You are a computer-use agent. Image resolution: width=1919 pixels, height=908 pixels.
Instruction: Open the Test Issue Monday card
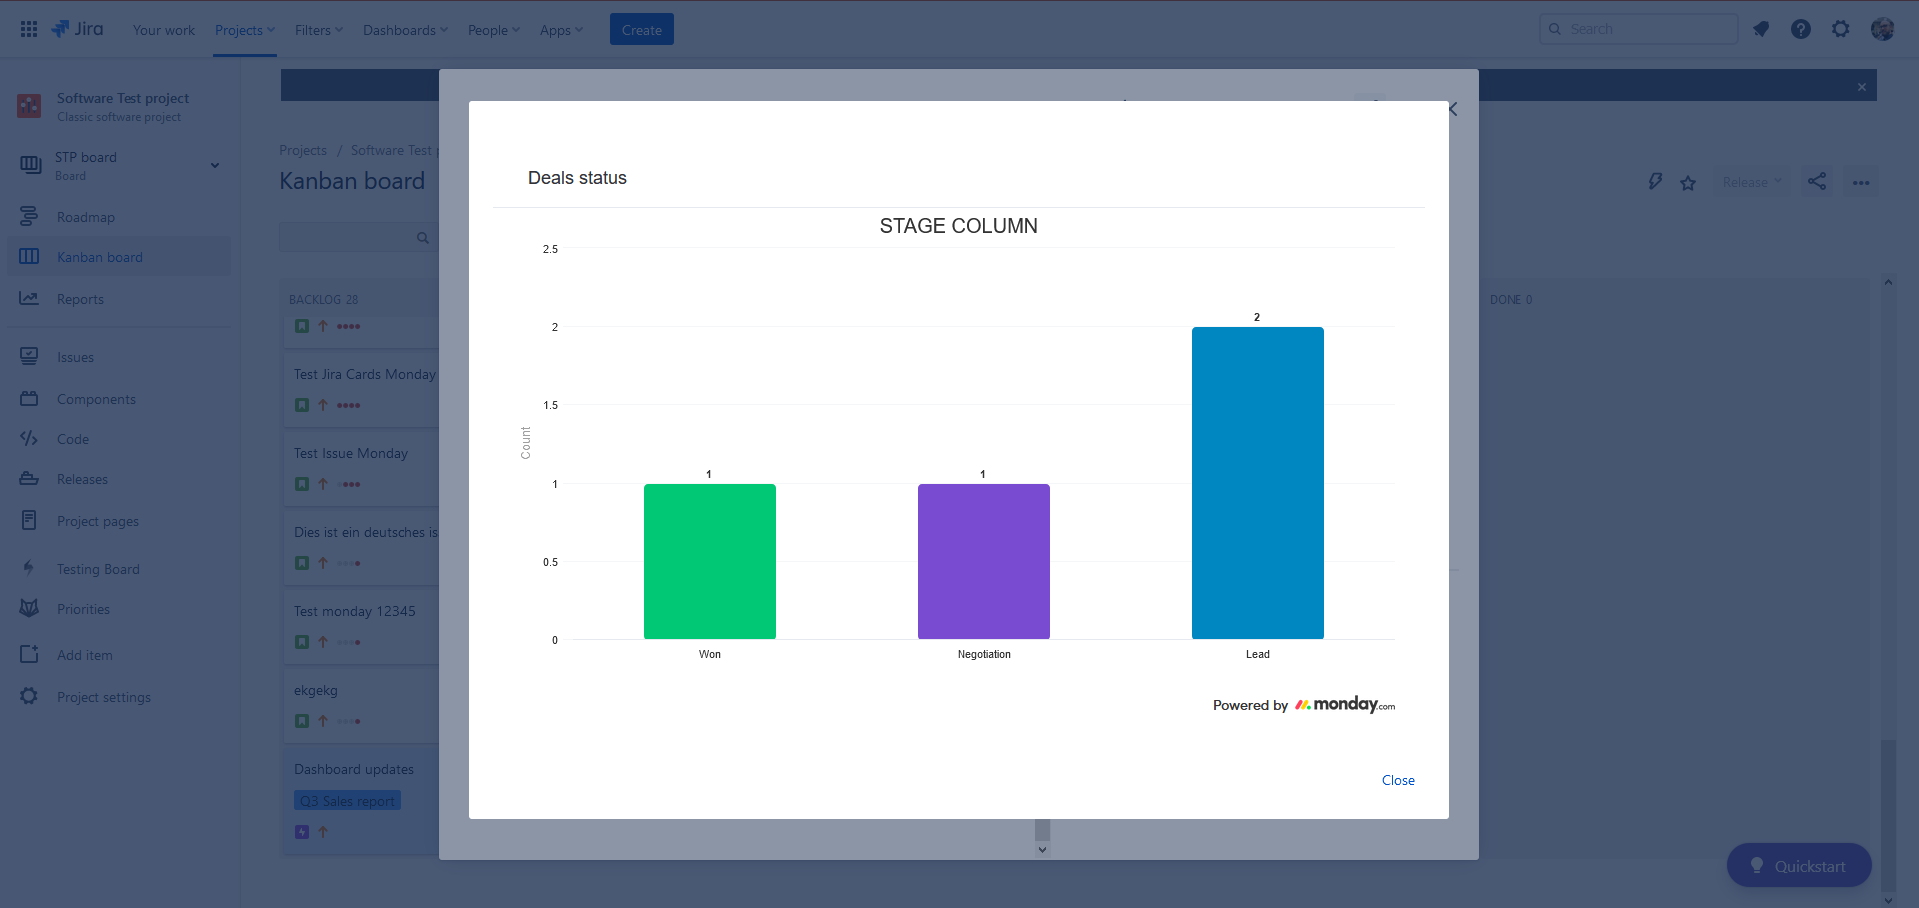(x=362, y=467)
